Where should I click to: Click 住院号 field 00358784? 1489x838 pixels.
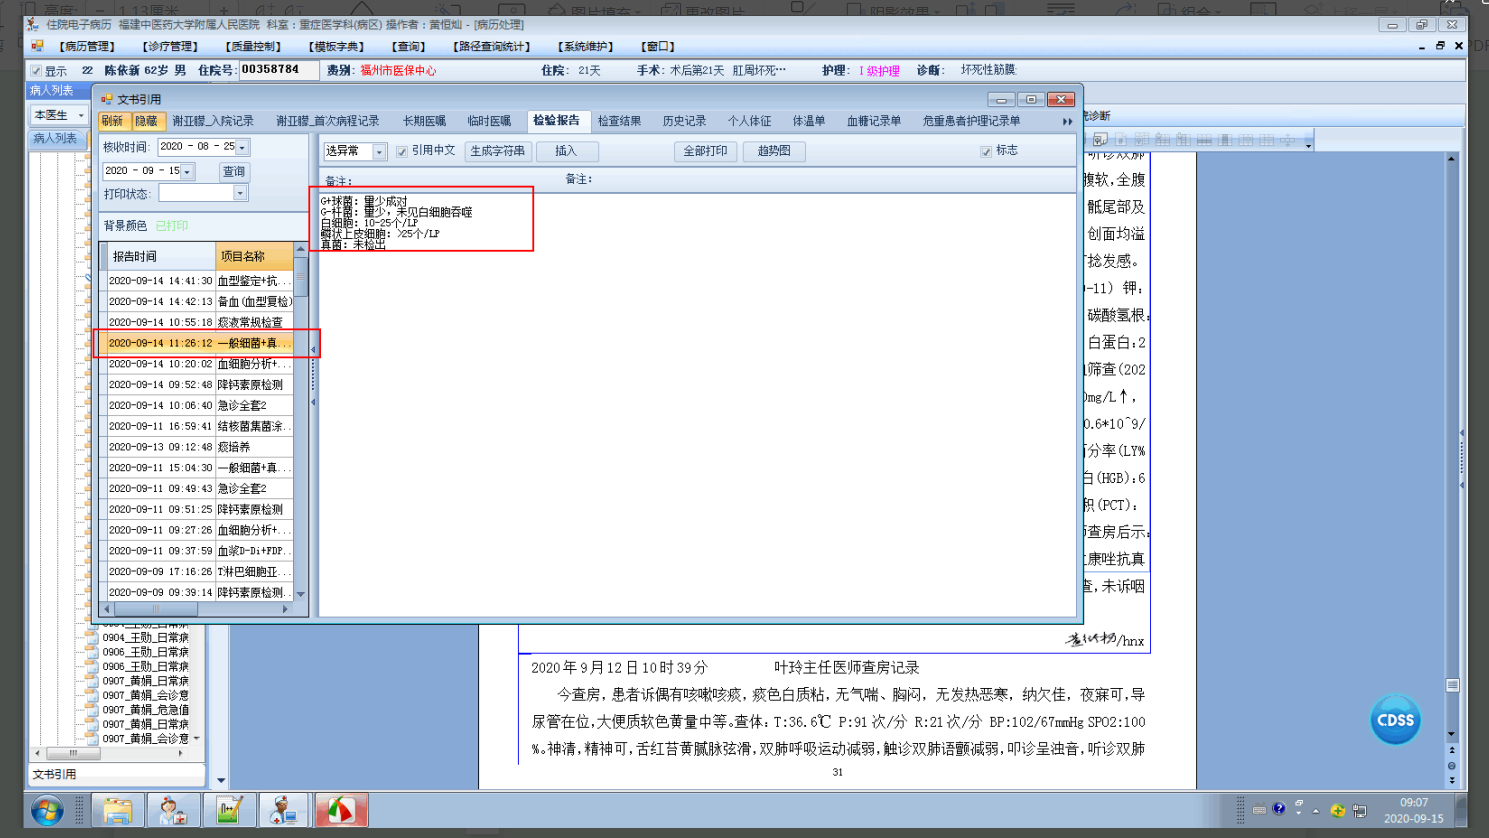point(278,70)
